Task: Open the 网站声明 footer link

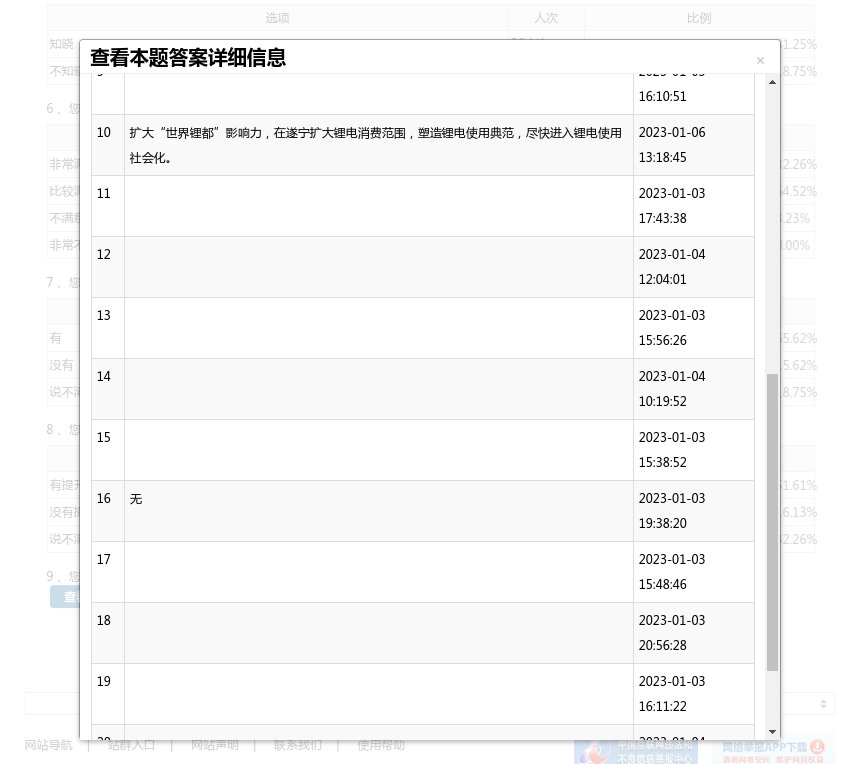Action: click(x=215, y=745)
